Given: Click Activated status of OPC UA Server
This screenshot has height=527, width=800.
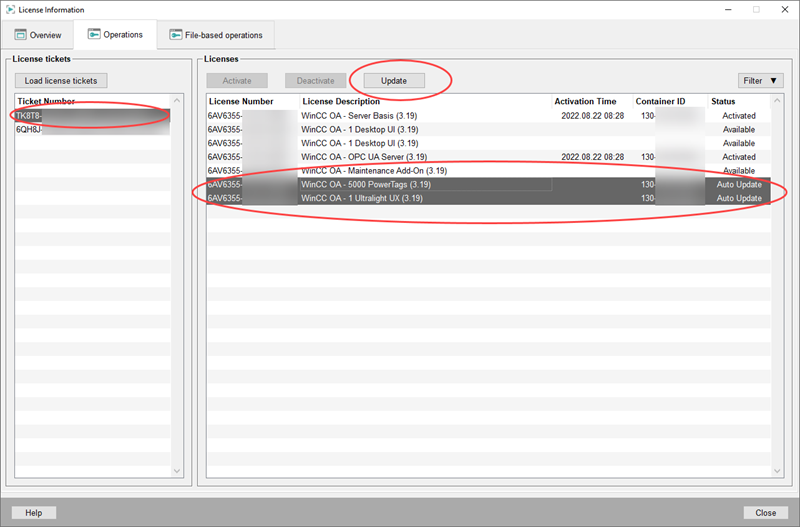Looking at the screenshot, I should point(738,157).
